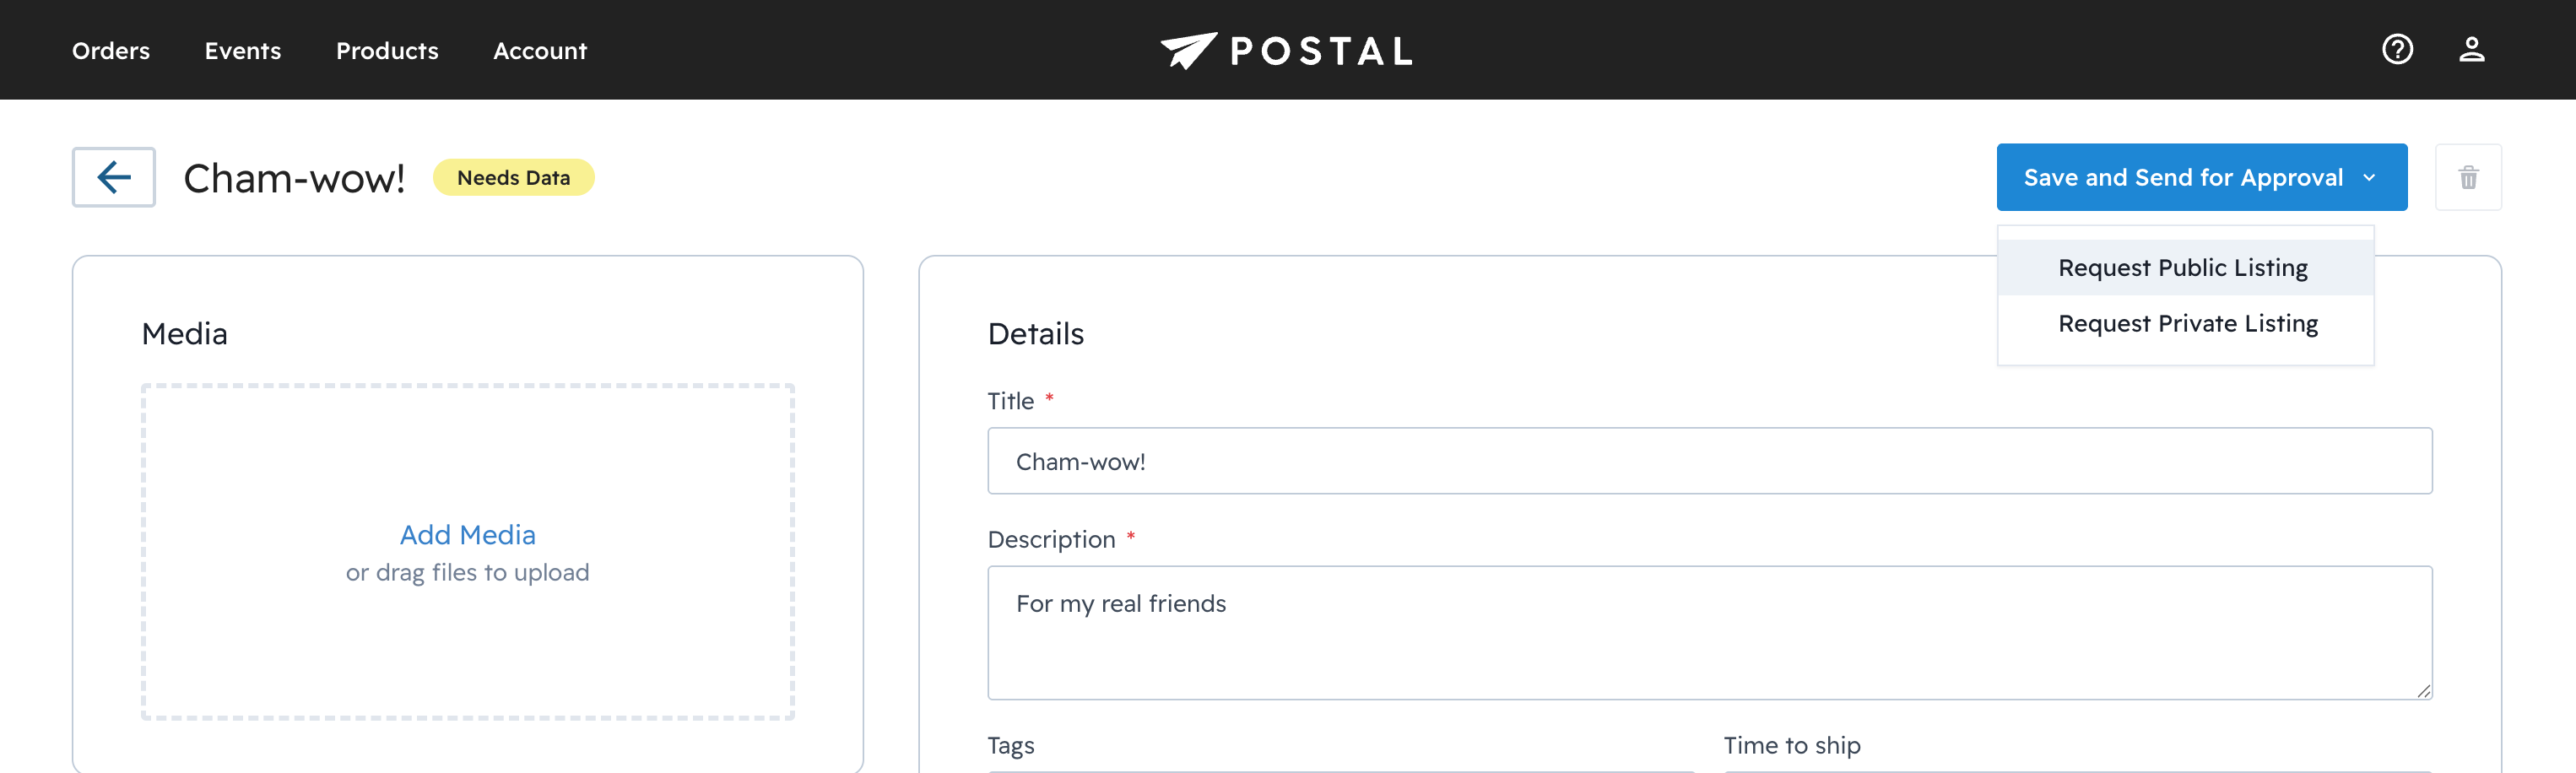Open the Orders menu
The height and width of the screenshot is (773, 2576).
(x=111, y=51)
